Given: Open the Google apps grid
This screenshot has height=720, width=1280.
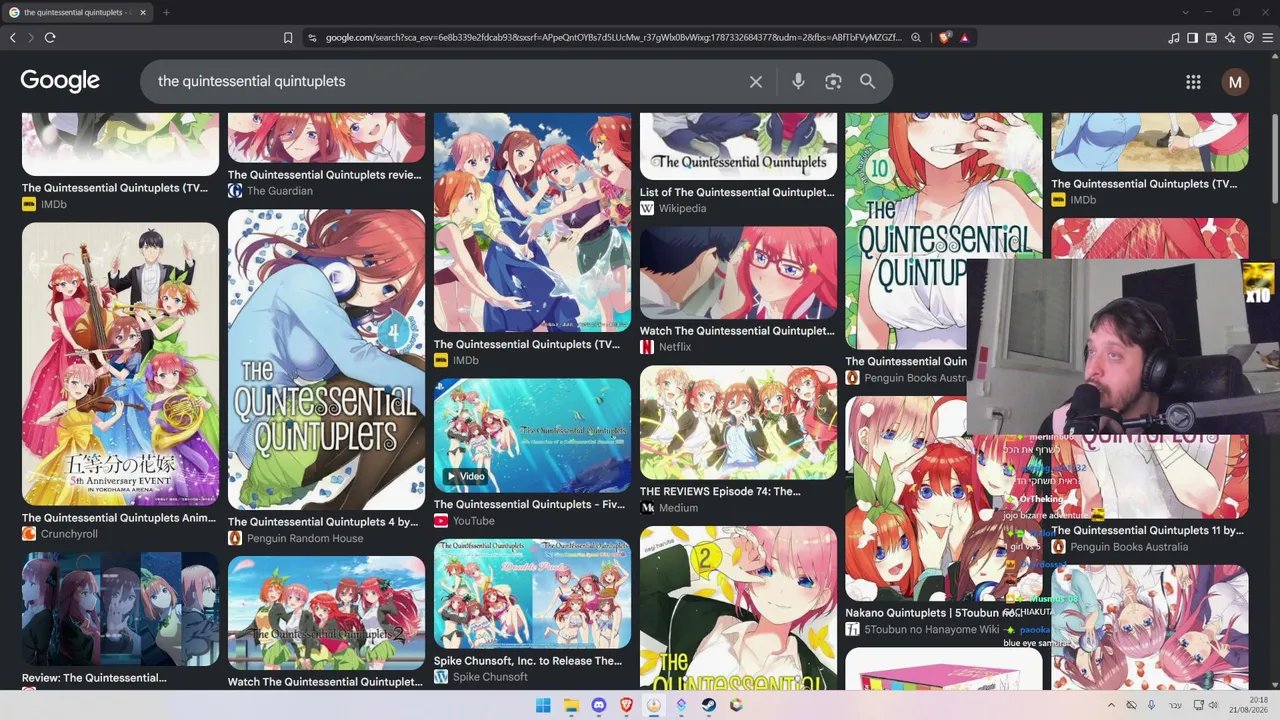Looking at the screenshot, I should [1193, 82].
